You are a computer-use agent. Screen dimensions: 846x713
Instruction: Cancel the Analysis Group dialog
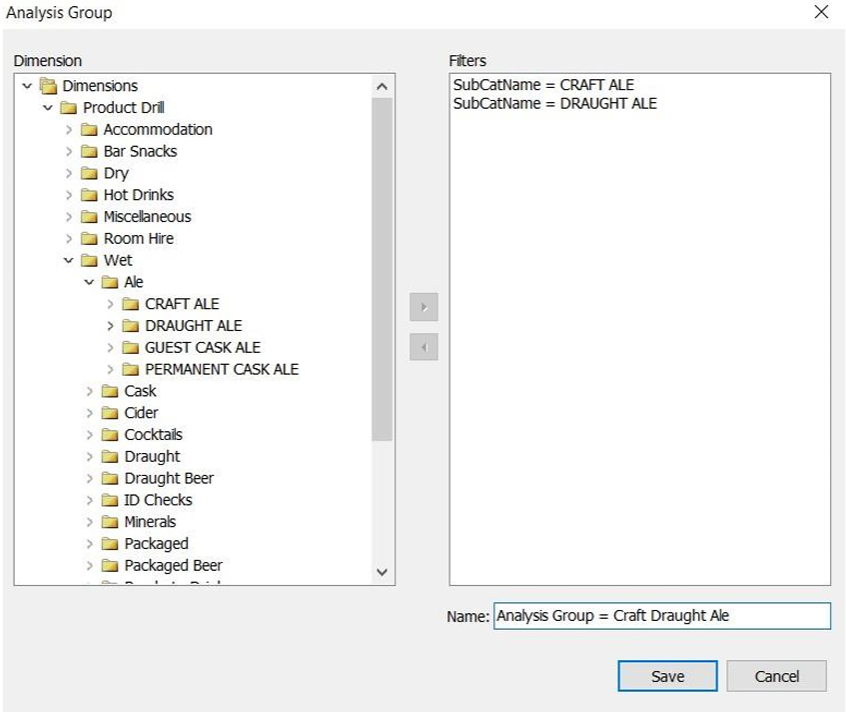point(776,676)
